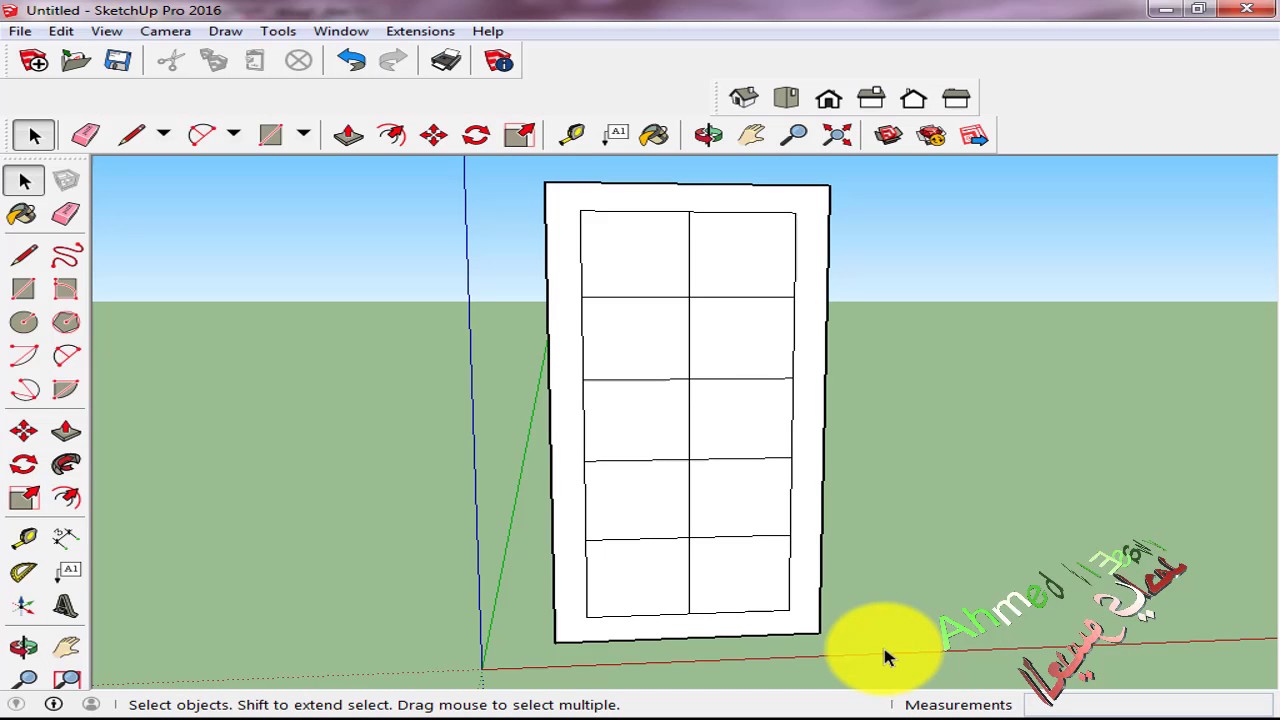Select the Make Component tool
The width and height of the screenshot is (1280, 720).
pyautogui.click(x=66, y=180)
